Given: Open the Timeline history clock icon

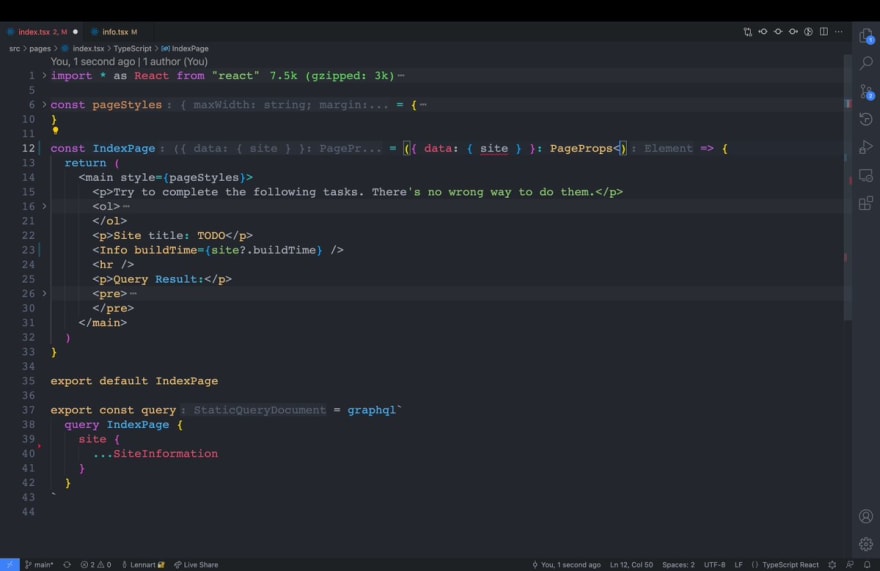Looking at the screenshot, I should pos(866,119).
